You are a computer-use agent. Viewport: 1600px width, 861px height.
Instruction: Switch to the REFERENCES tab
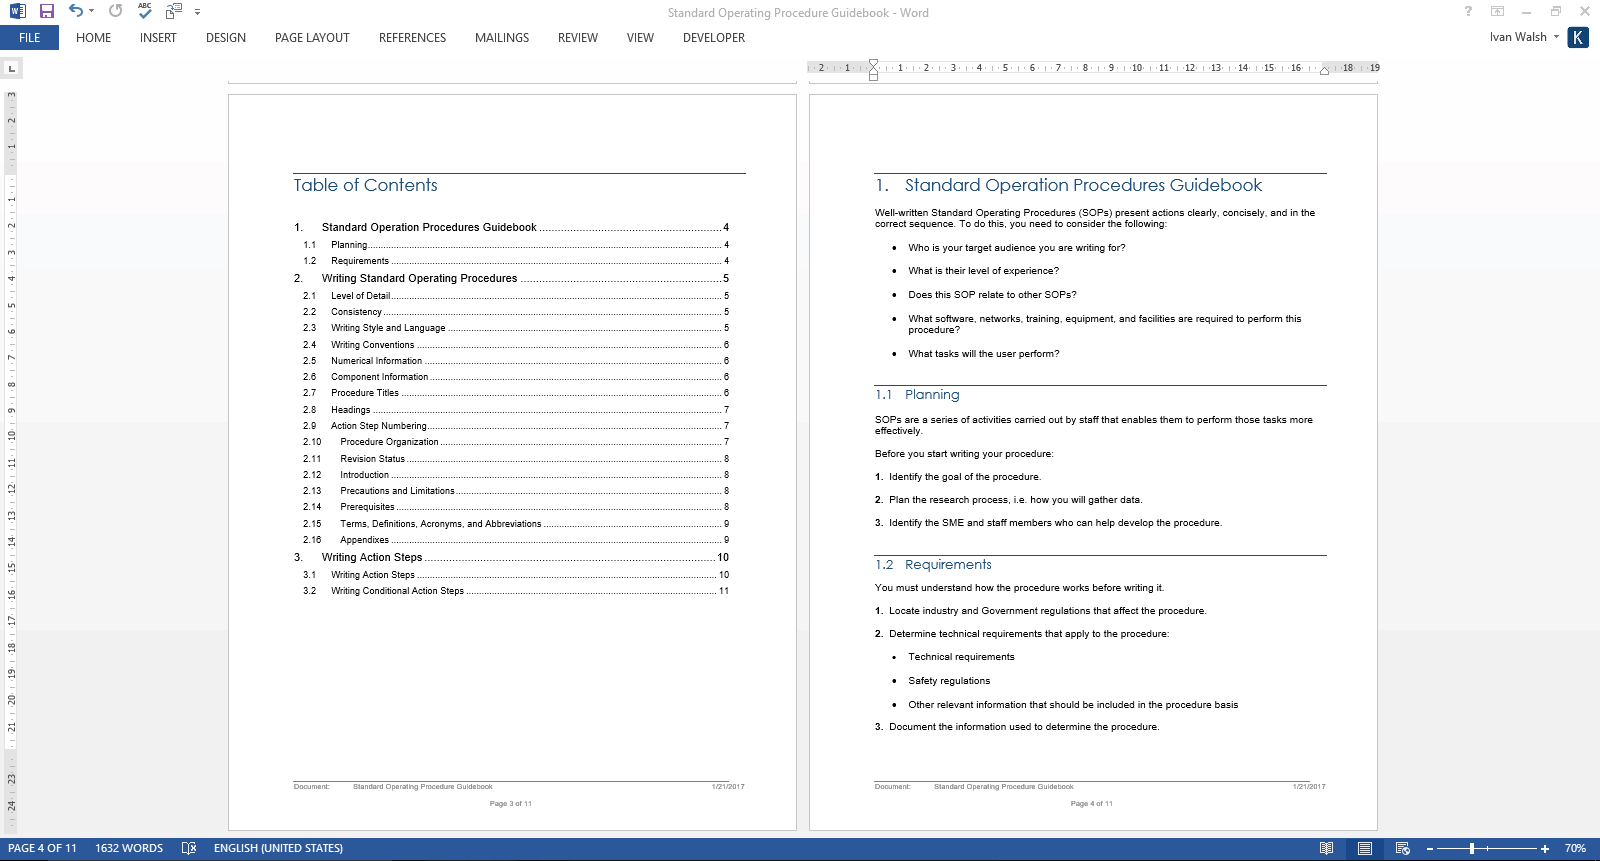(412, 38)
